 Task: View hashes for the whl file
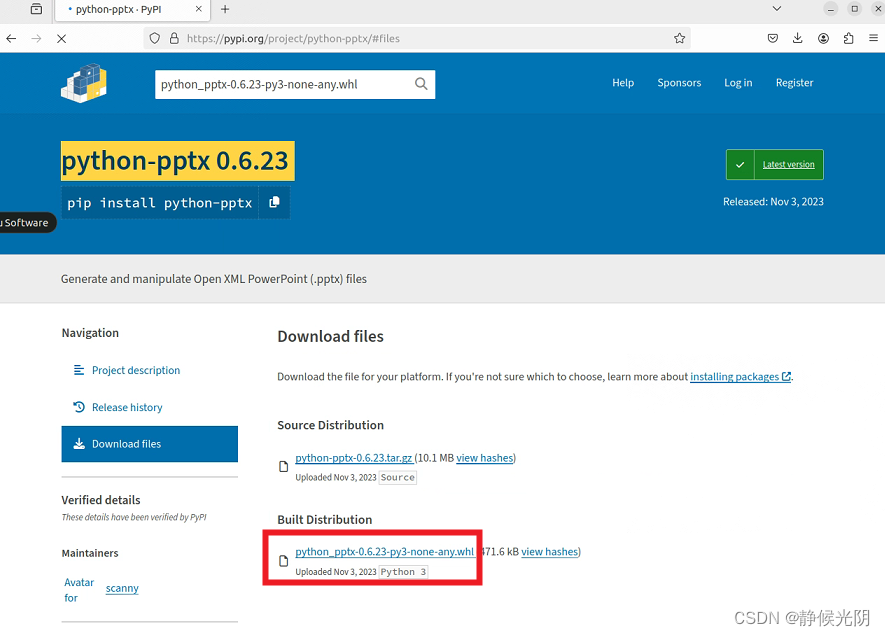[x=550, y=551]
